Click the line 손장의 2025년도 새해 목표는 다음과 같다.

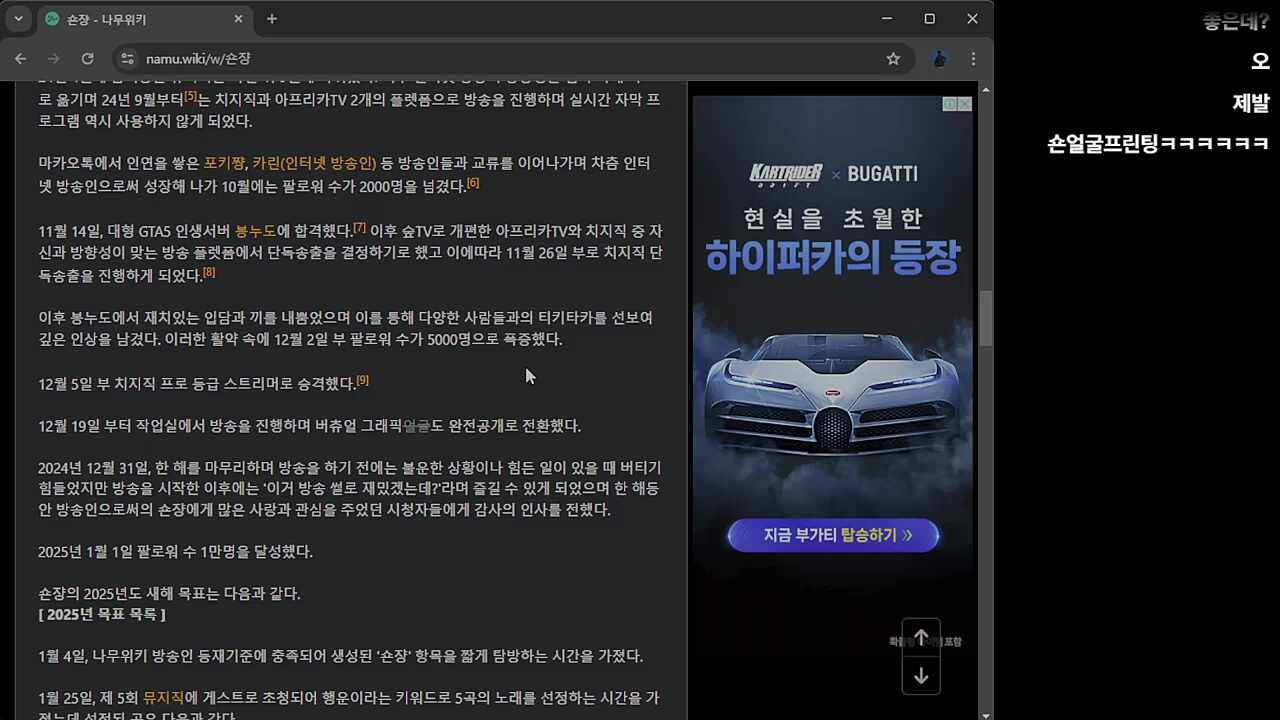(x=169, y=594)
